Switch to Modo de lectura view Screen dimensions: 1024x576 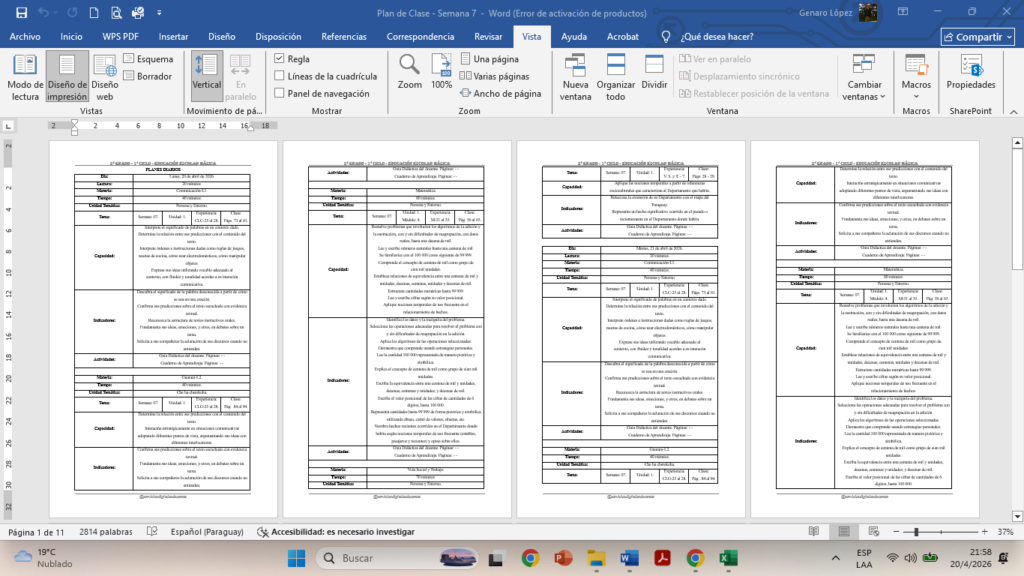pos(25,78)
